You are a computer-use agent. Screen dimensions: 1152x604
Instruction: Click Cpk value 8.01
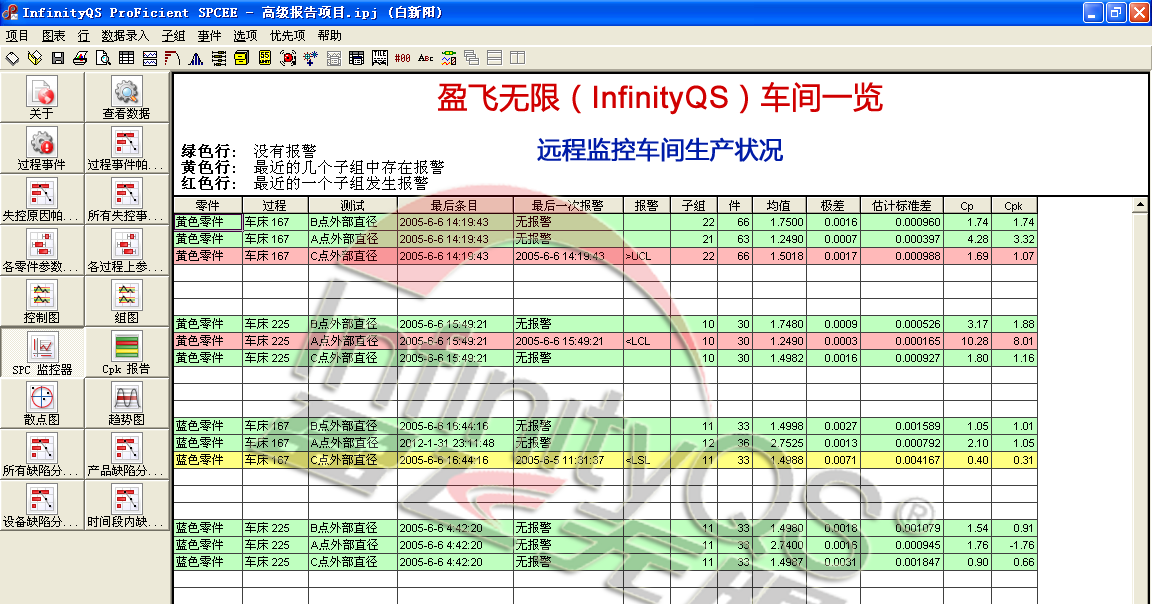point(1014,341)
